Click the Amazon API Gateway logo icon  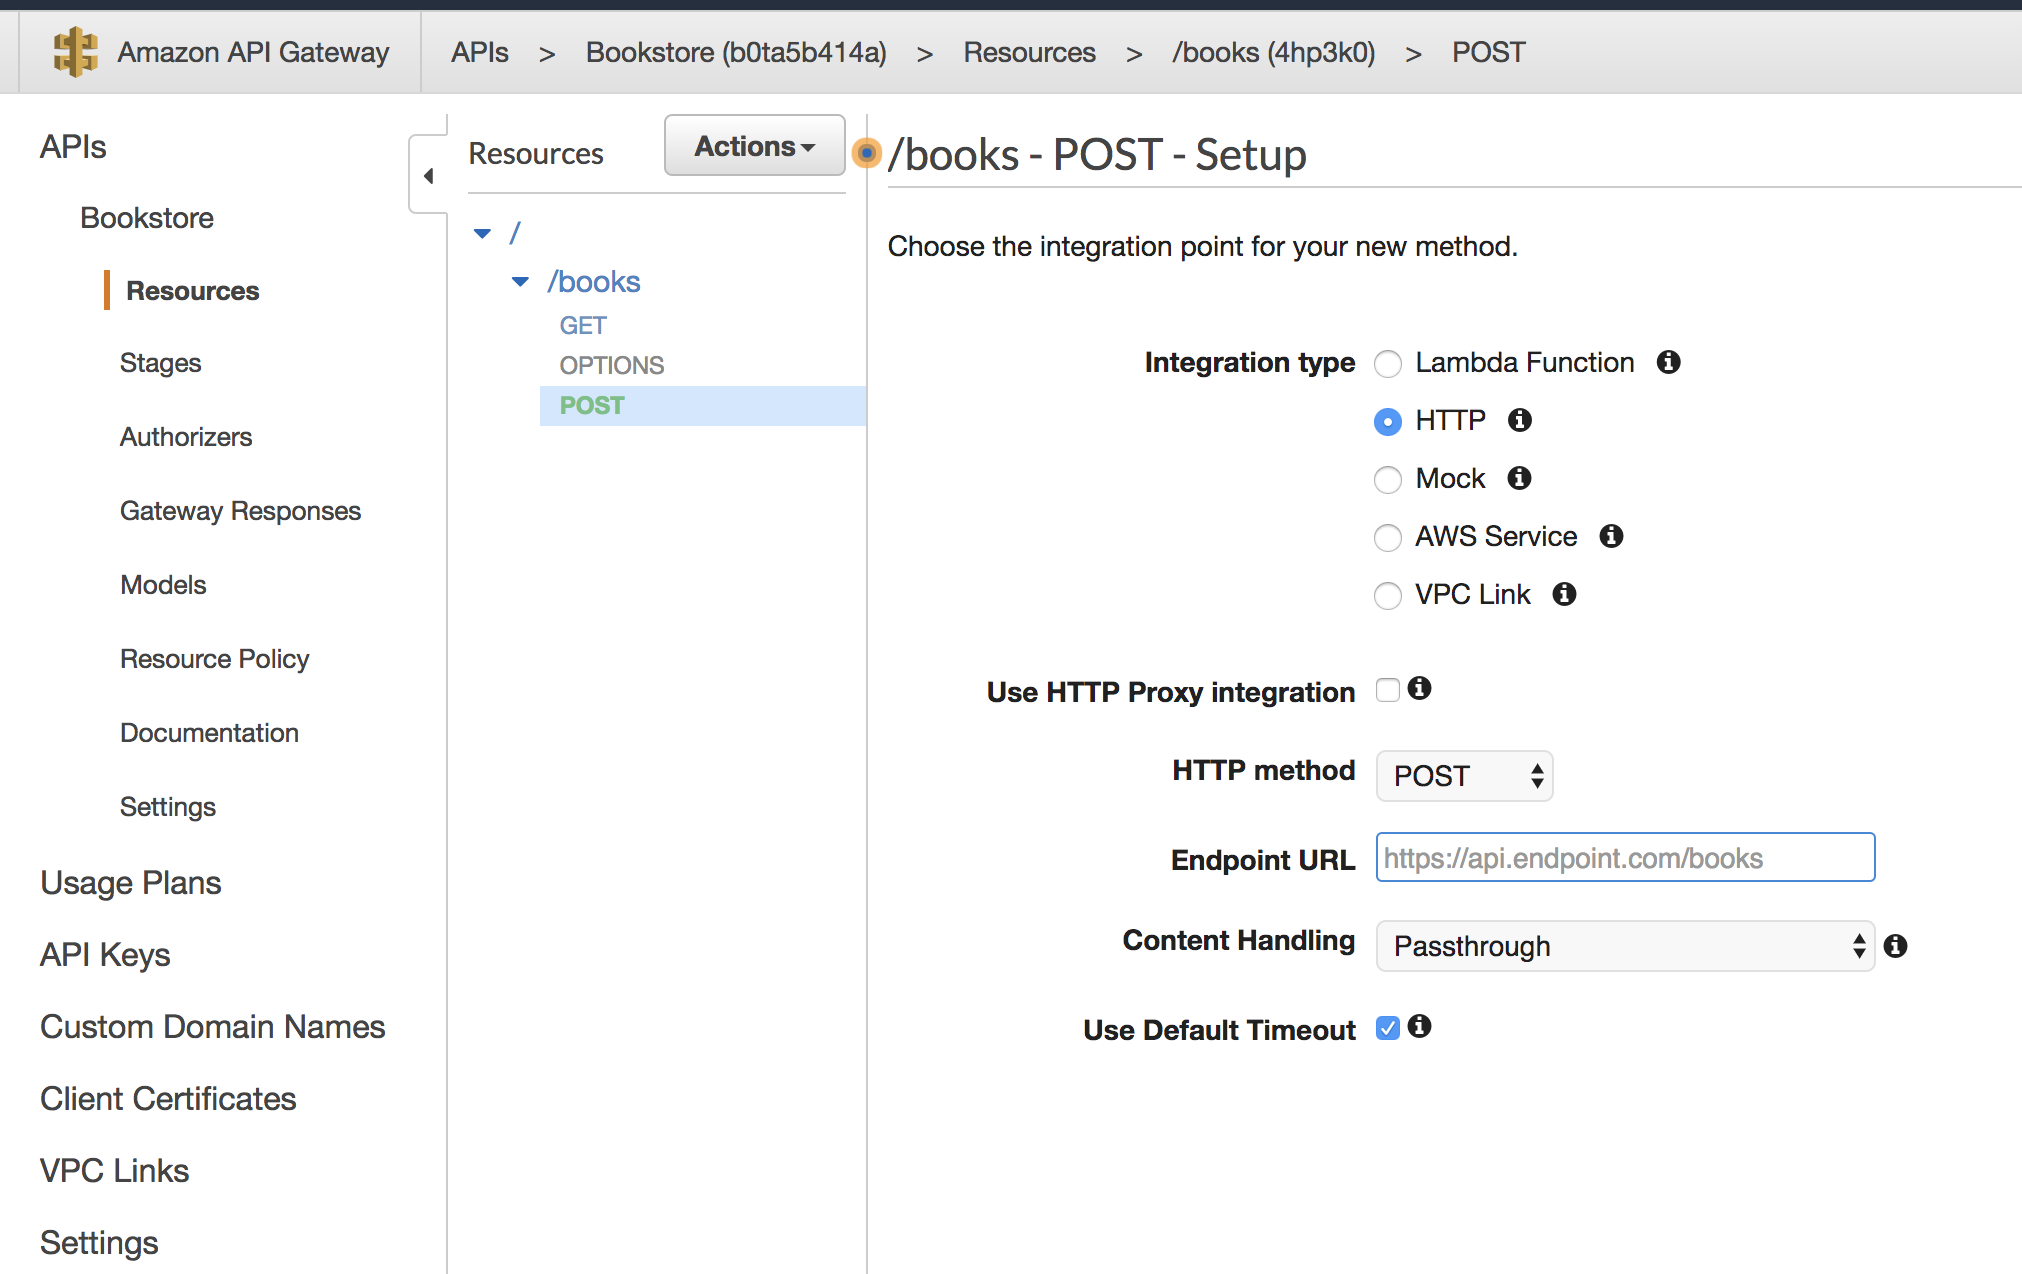(75, 52)
